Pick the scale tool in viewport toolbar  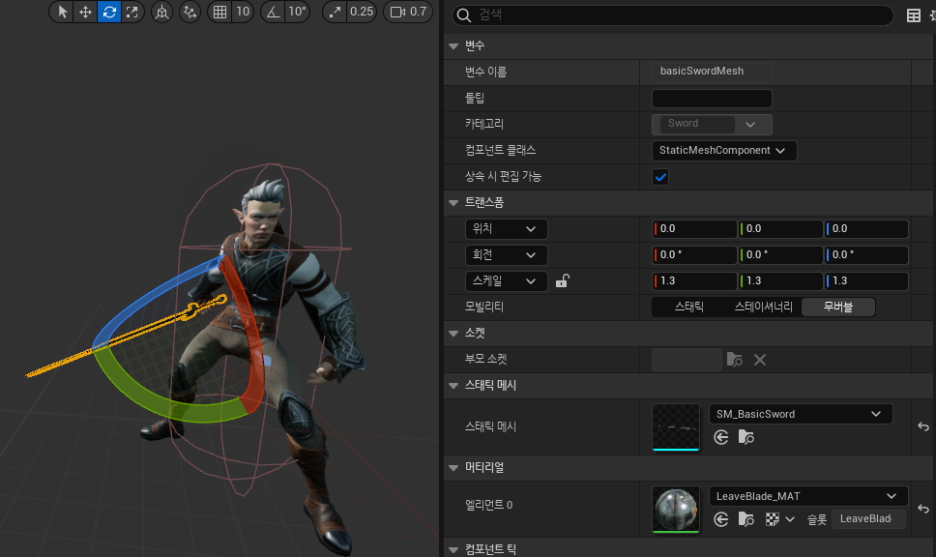click(x=132, y=12)
